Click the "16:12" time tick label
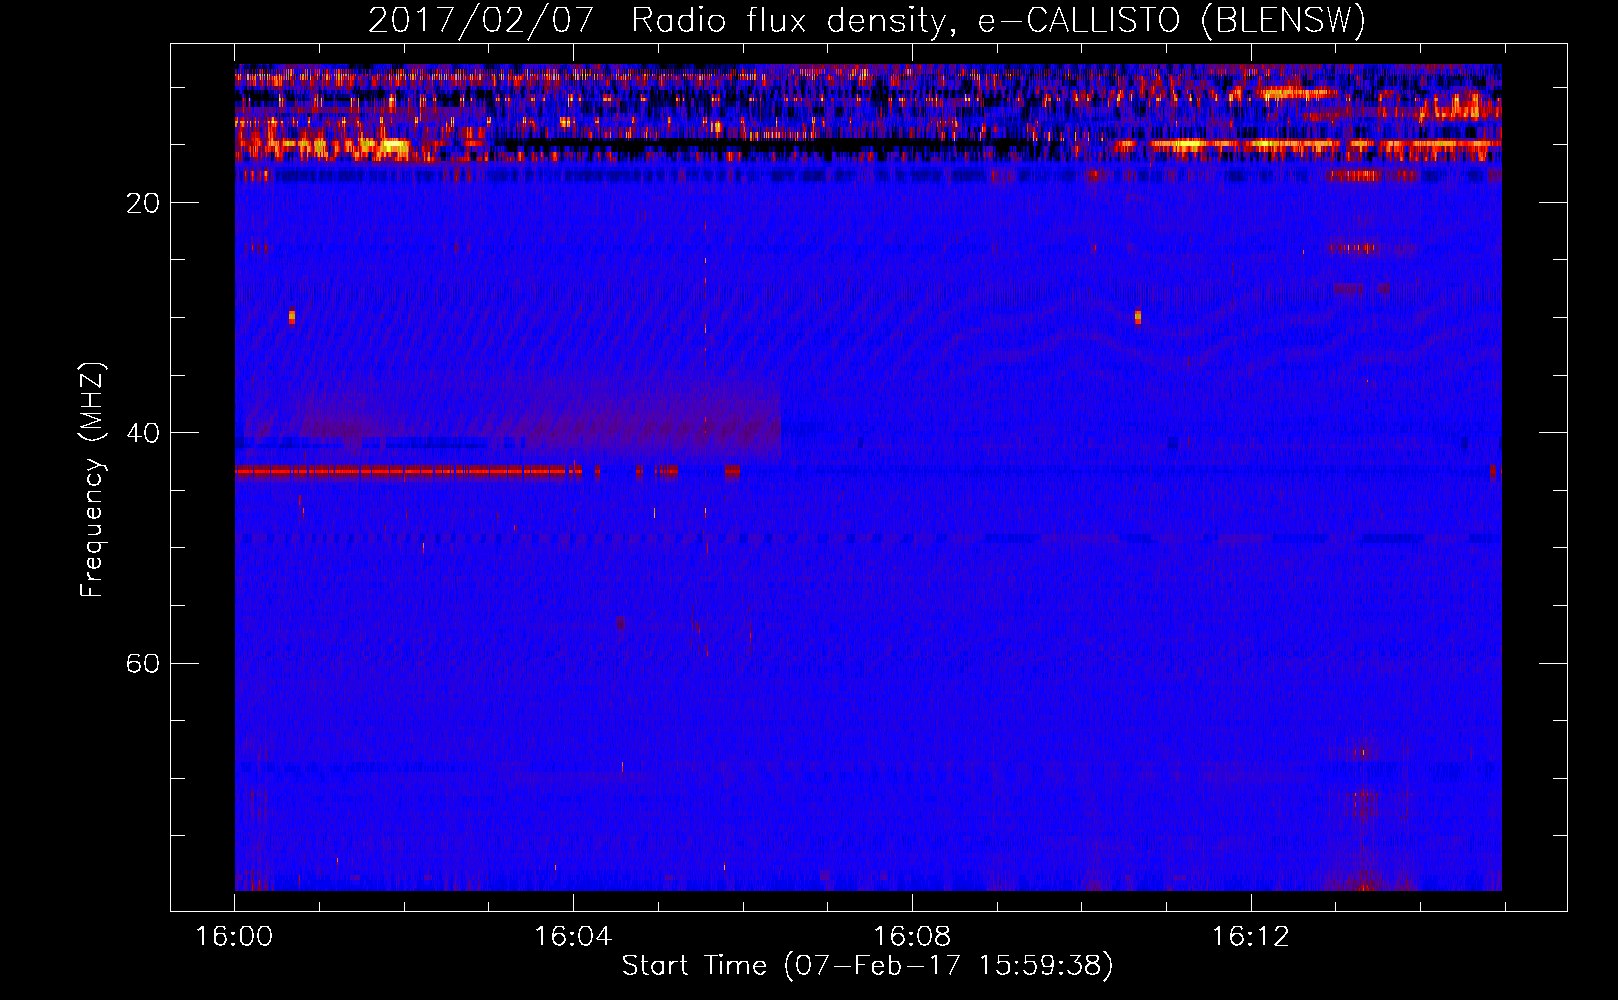Viewport: 1618px width, 1000px height. [1251, 937]
